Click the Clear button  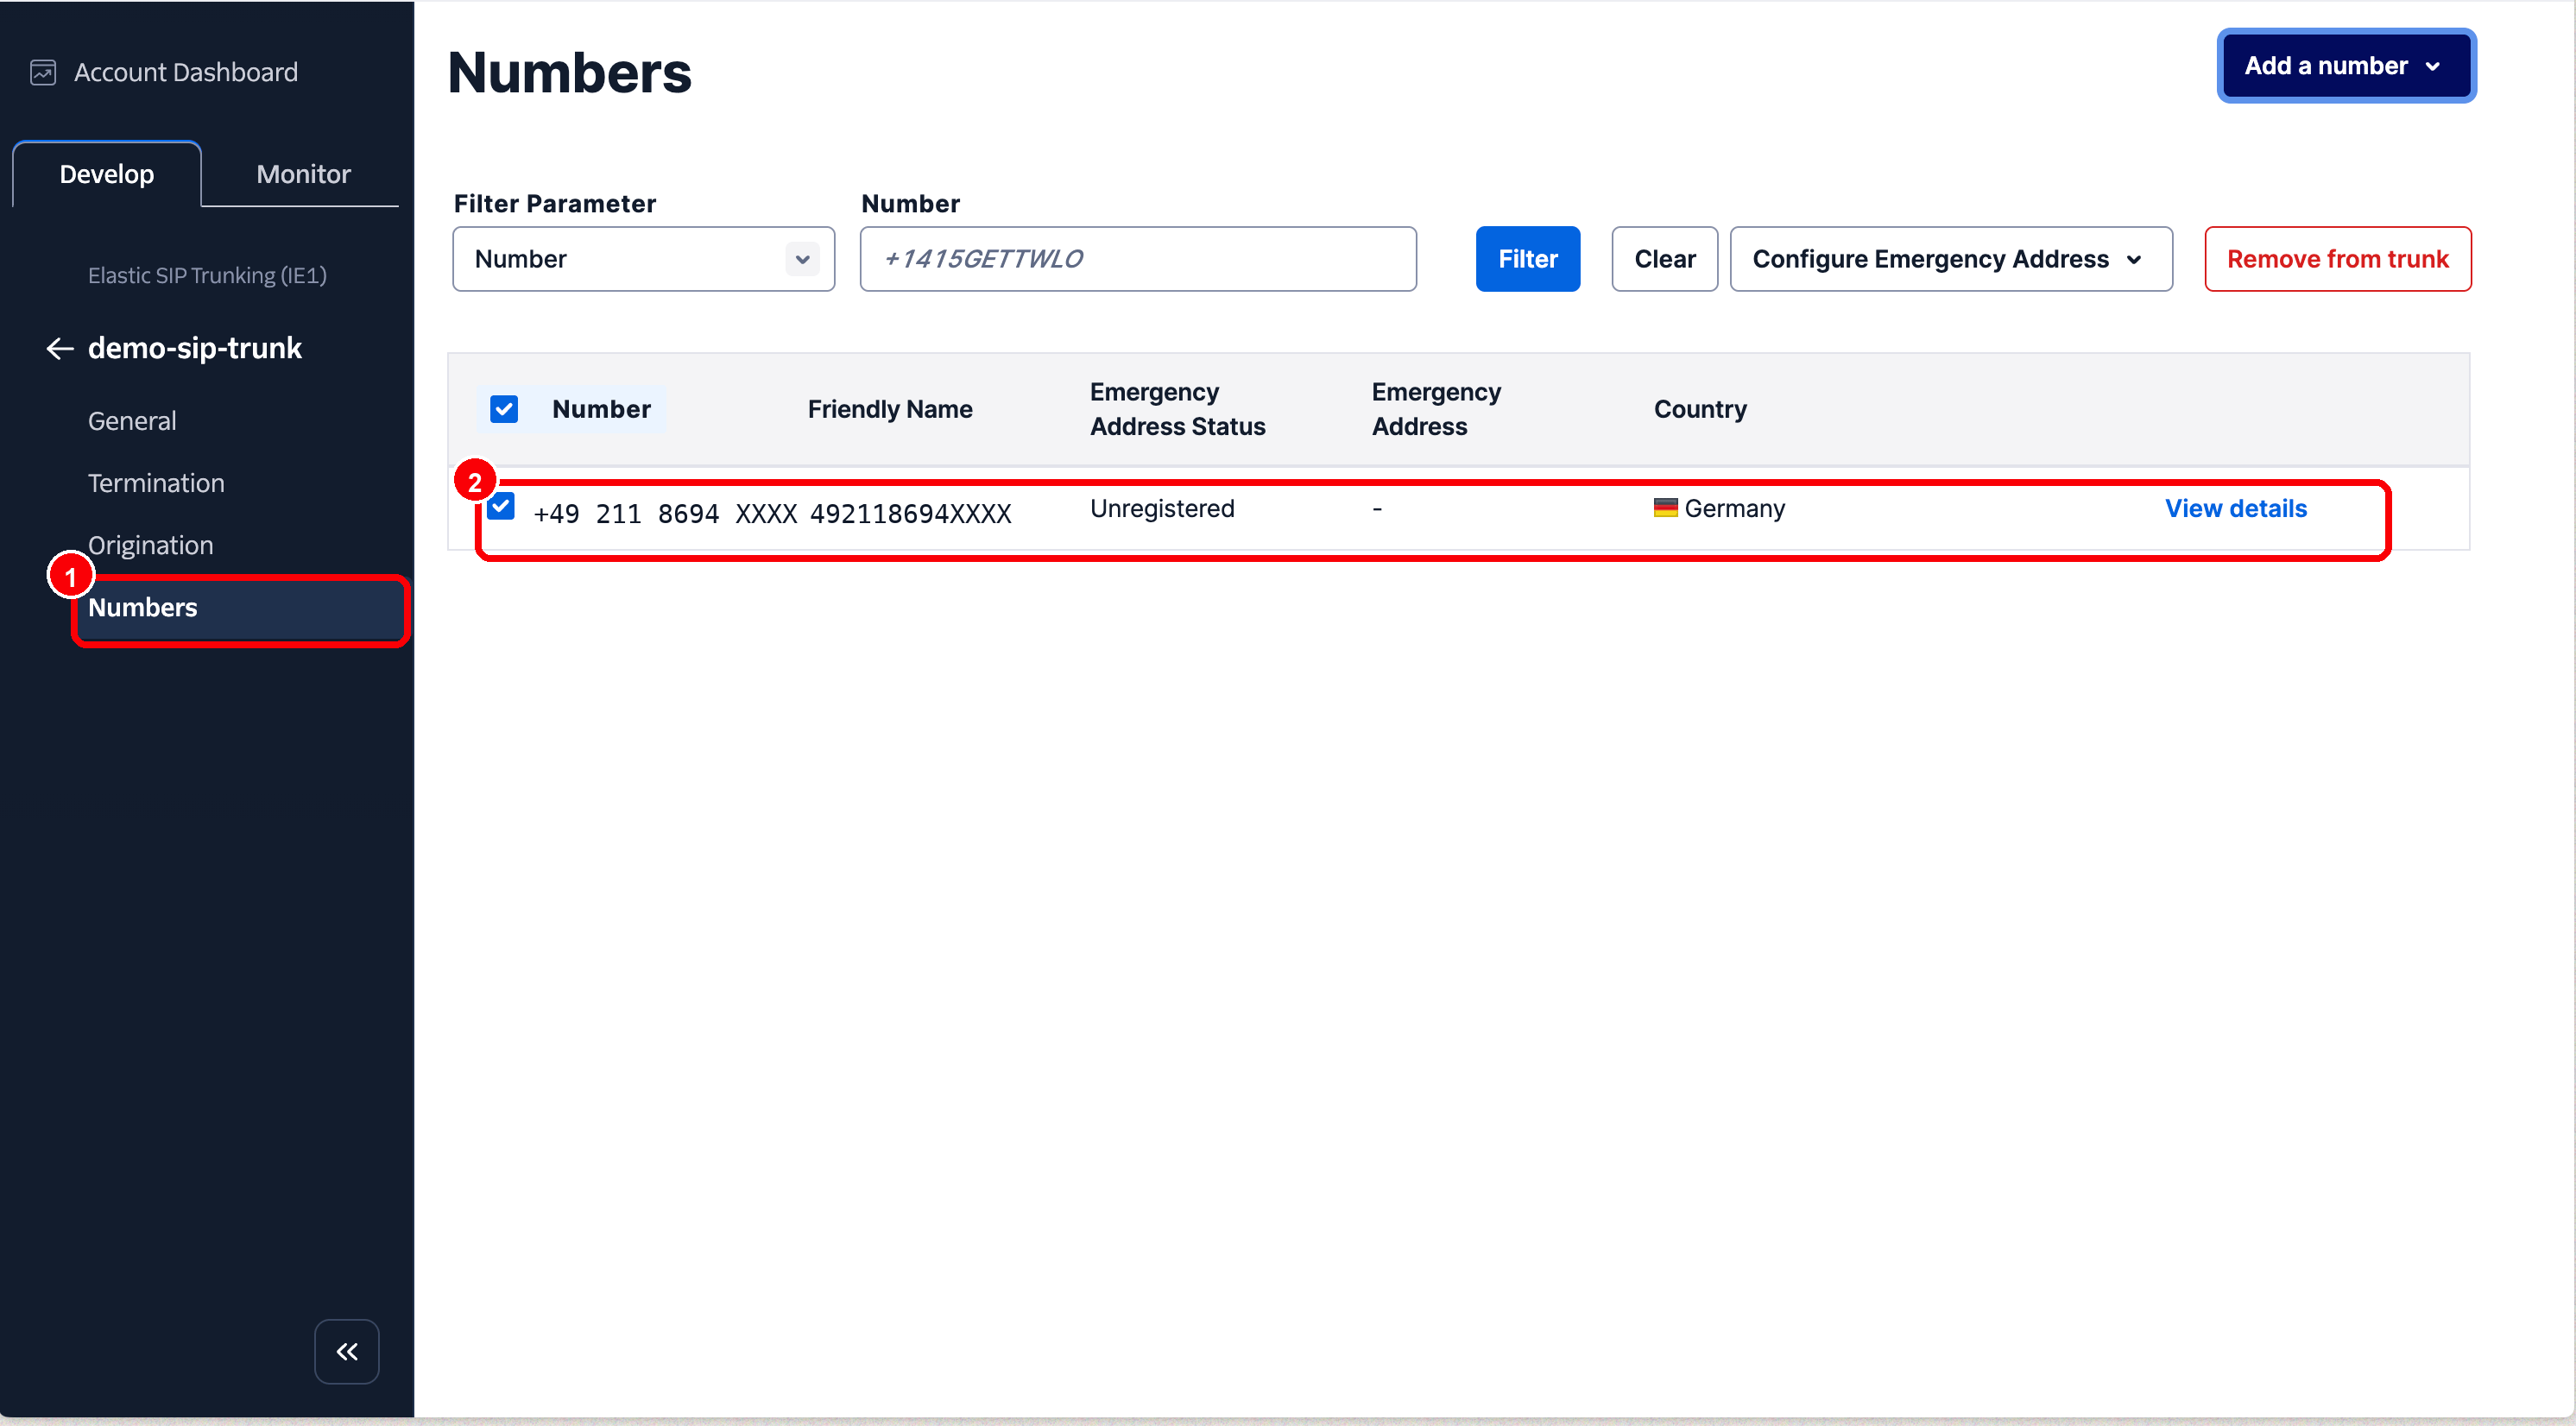[x=1664, y=259]
